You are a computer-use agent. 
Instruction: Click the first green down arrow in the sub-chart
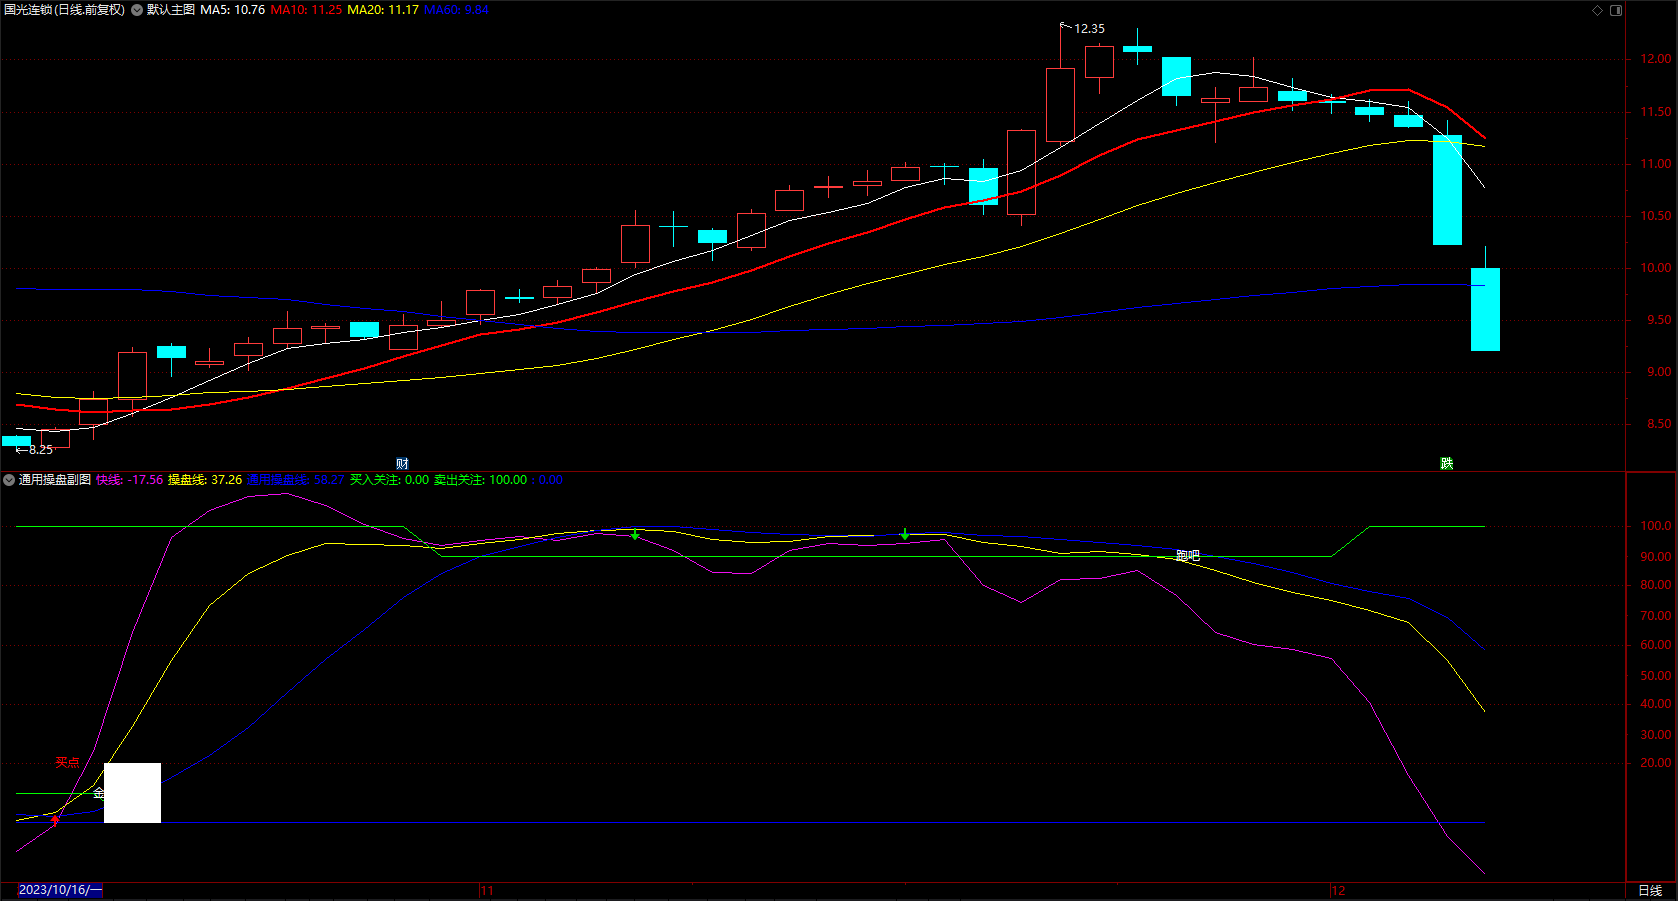pos(635,534)
